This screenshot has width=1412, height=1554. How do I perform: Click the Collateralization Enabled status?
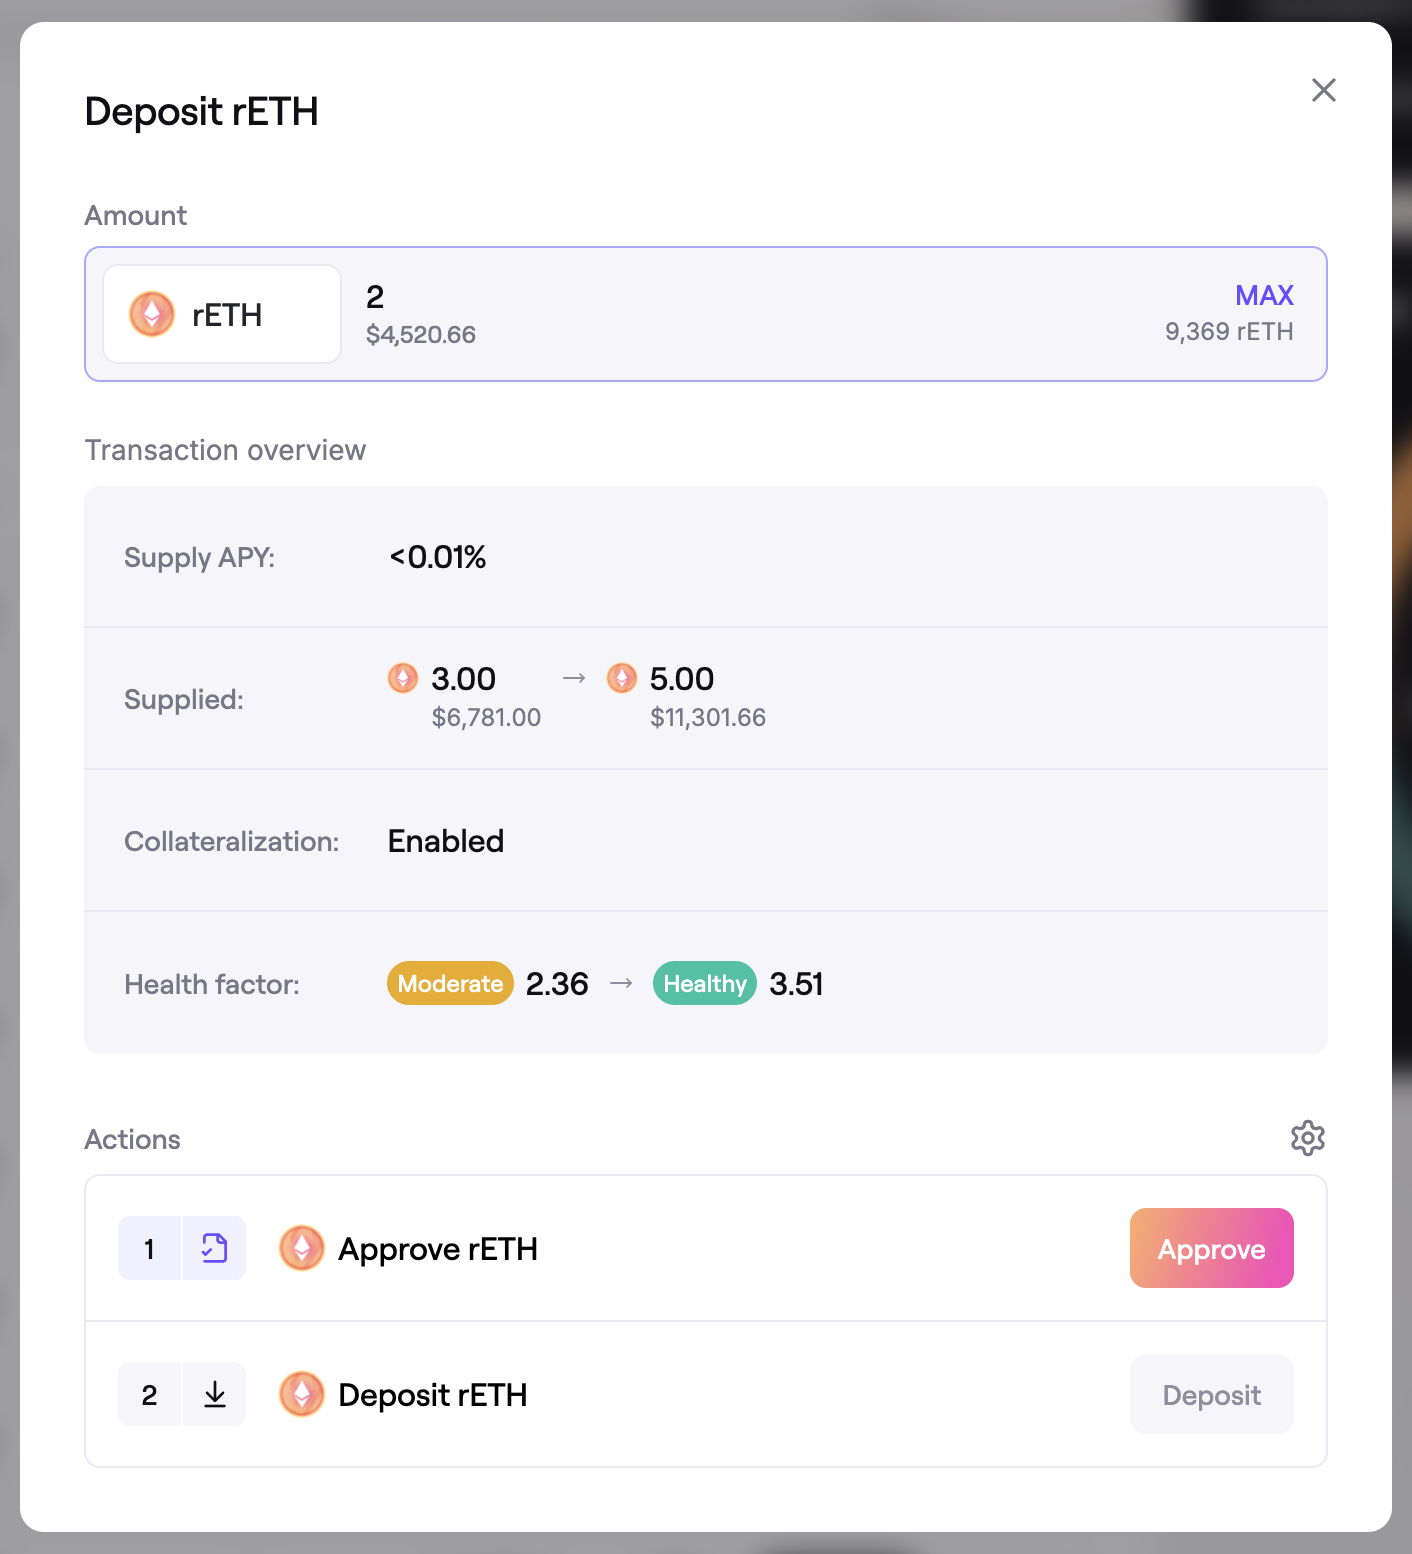coord(446,841)
